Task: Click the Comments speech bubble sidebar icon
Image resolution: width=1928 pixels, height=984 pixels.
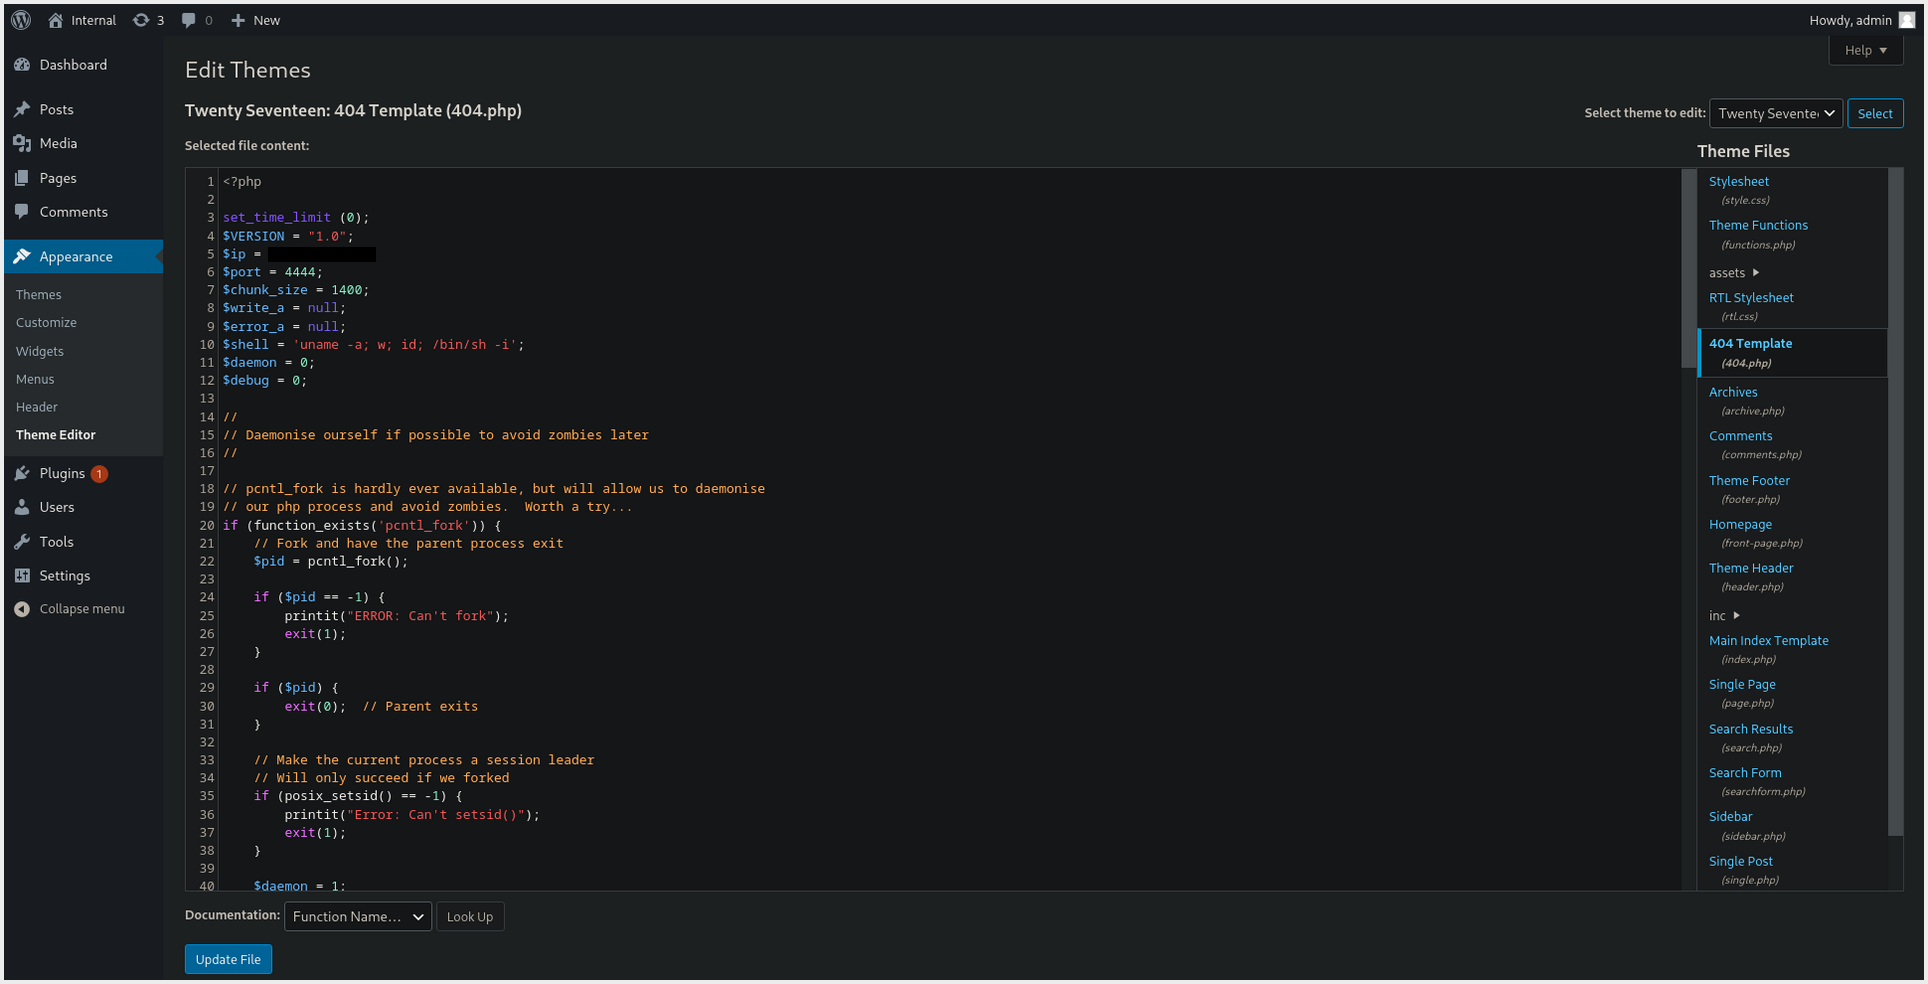Action: click(22, 212)
